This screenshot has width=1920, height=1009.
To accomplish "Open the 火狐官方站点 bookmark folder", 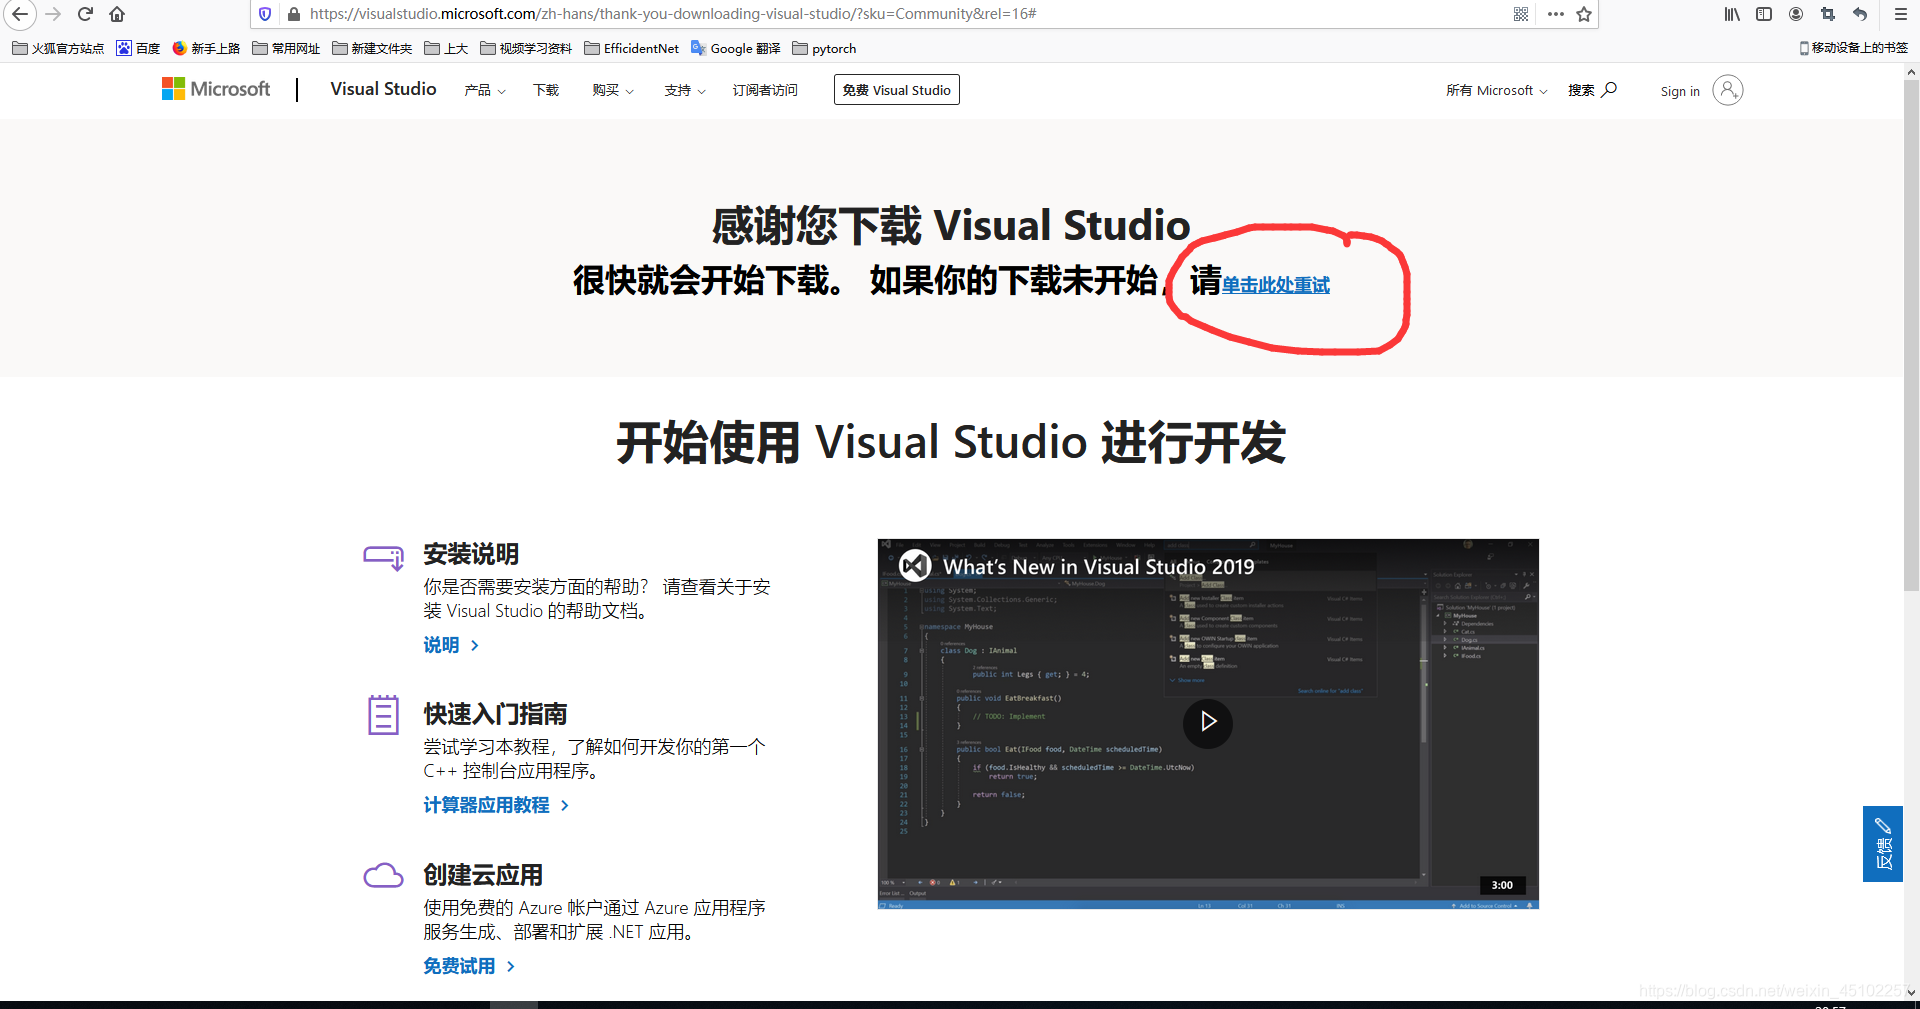I will click(x=58, y=48).
